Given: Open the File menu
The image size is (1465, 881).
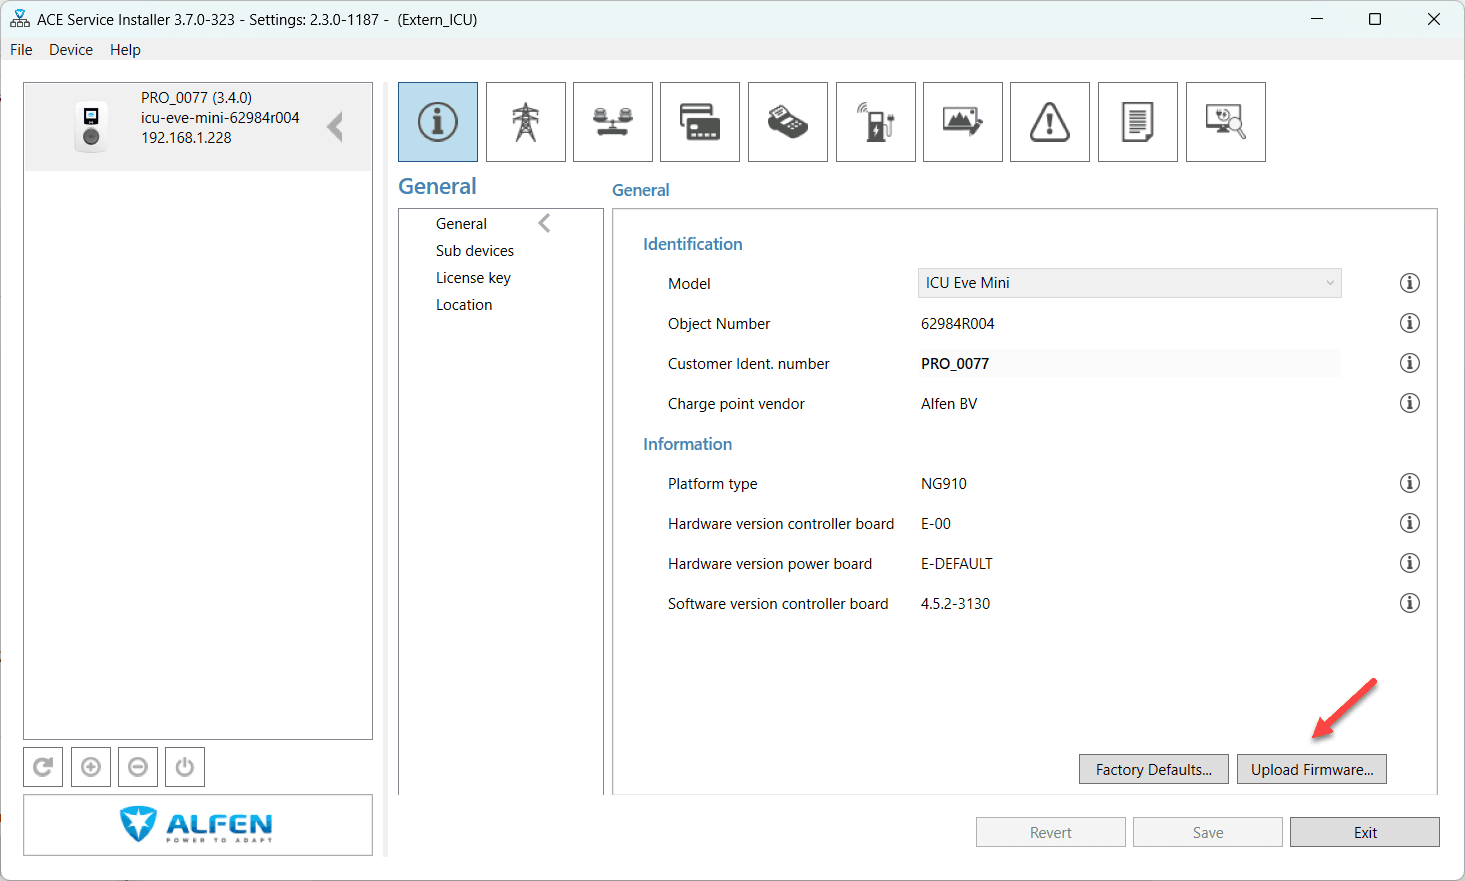Looking at the screenshot, I should click(x=21, y=50).
